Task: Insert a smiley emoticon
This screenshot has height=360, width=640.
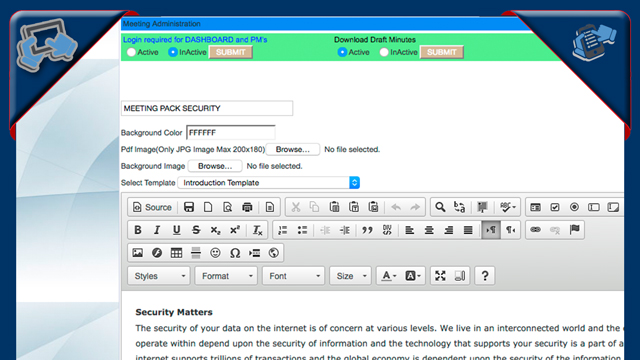Action: (x=215, y=253)
